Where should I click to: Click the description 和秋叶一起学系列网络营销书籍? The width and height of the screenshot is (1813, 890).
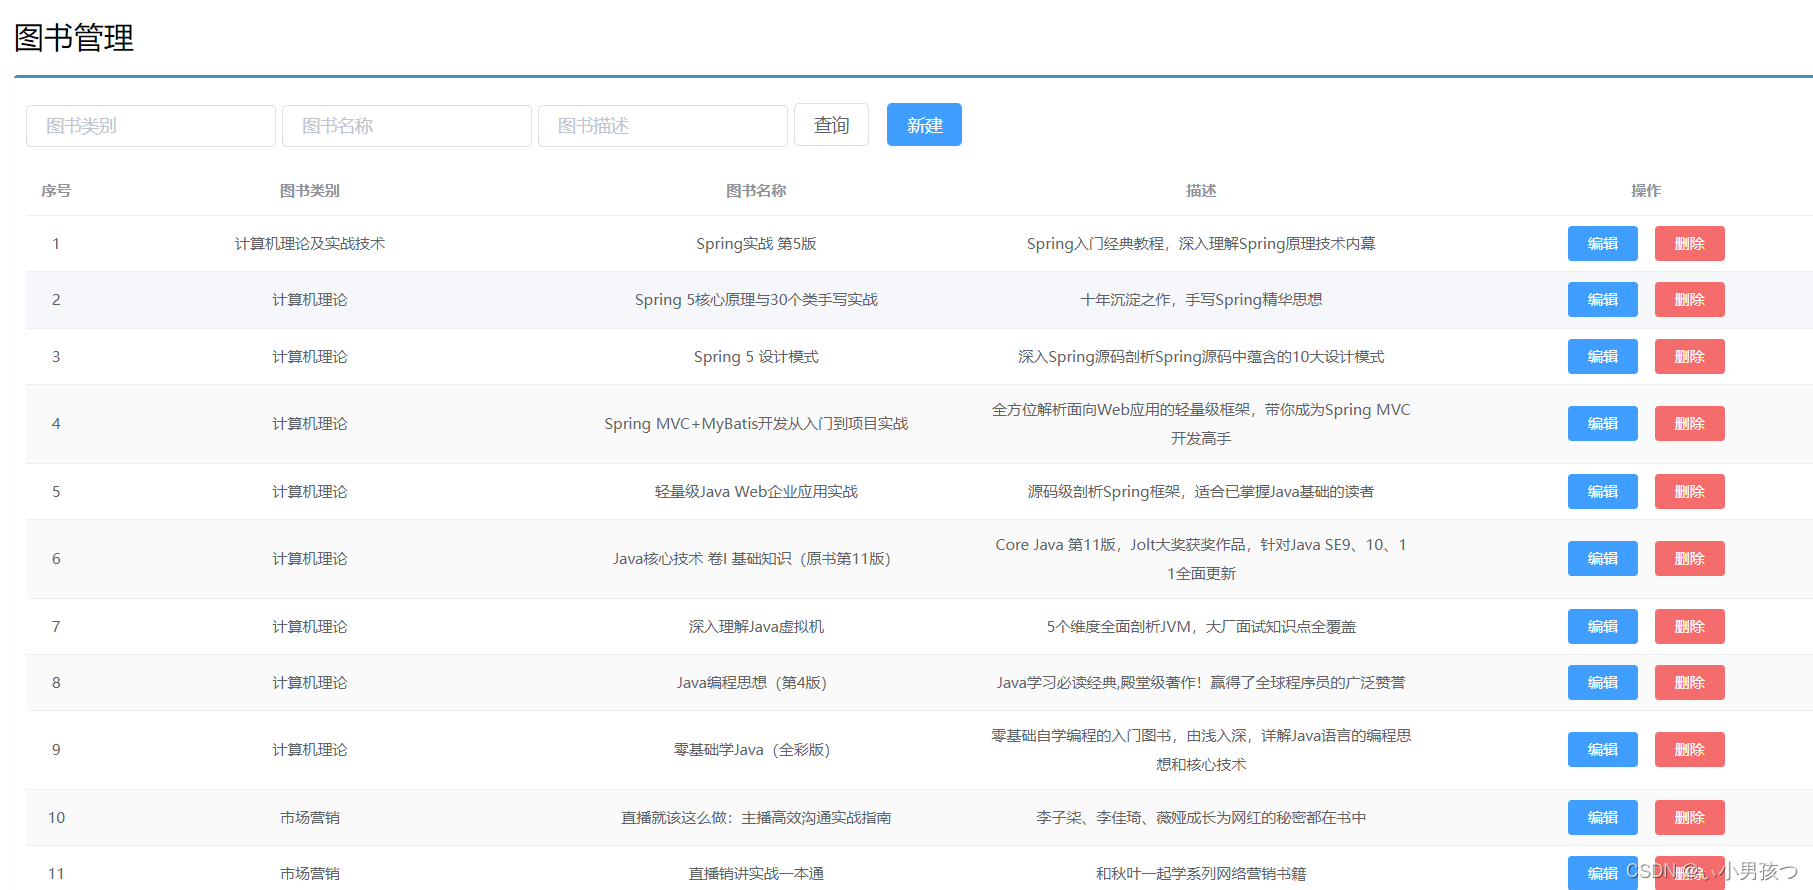coord(1201,874)
